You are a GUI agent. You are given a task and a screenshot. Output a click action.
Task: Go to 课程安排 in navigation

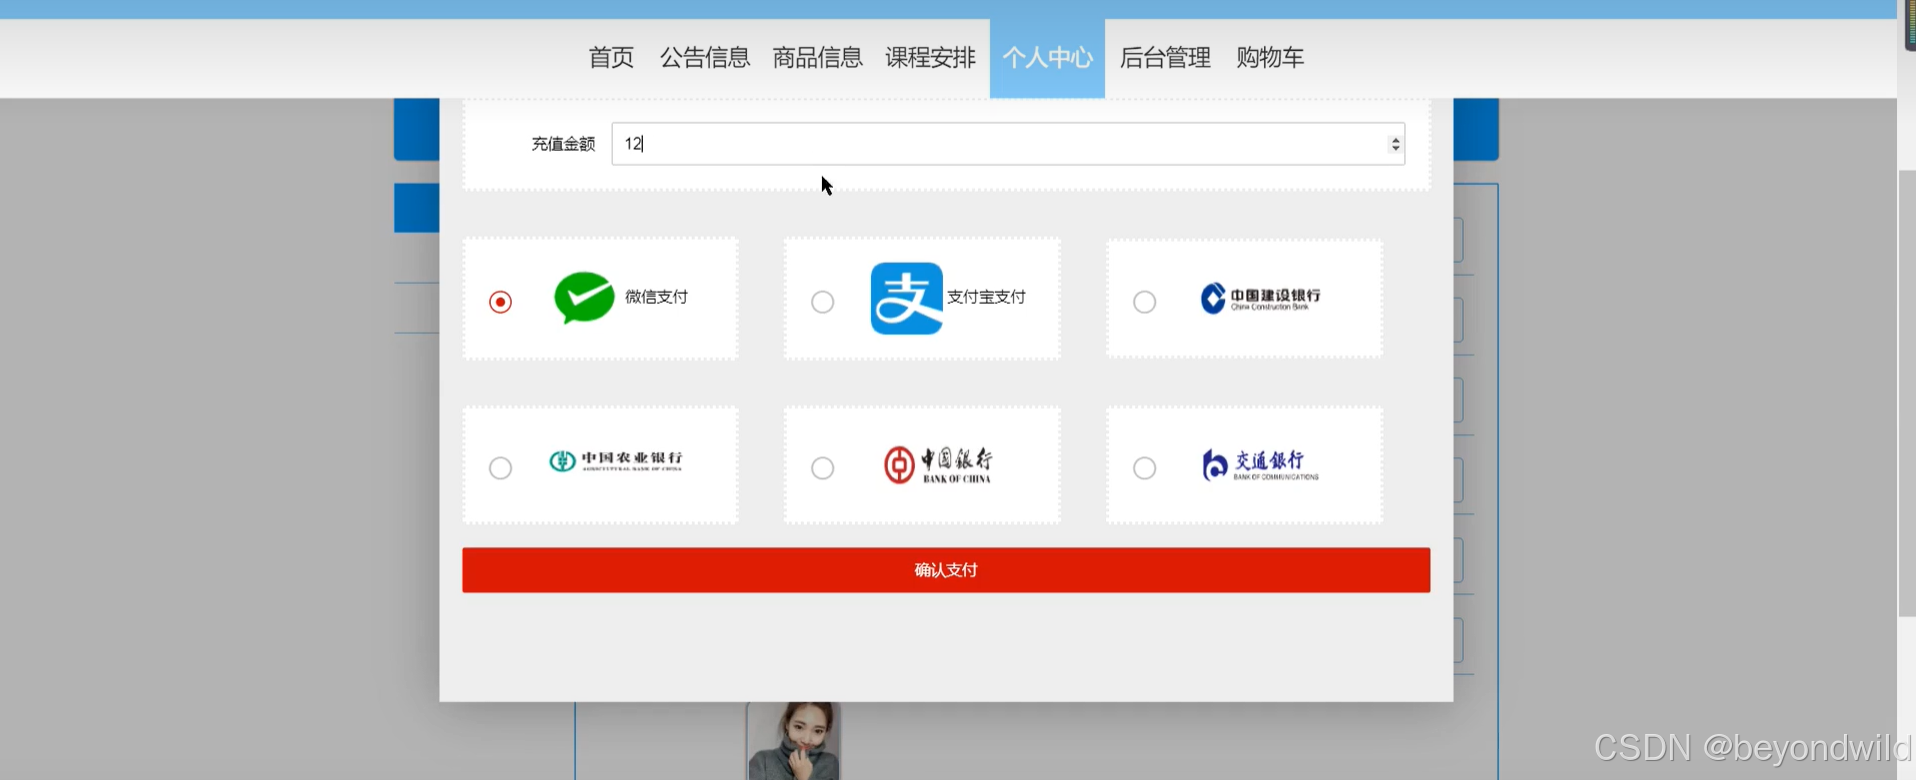pyautogui.click(x=930, y=58)
